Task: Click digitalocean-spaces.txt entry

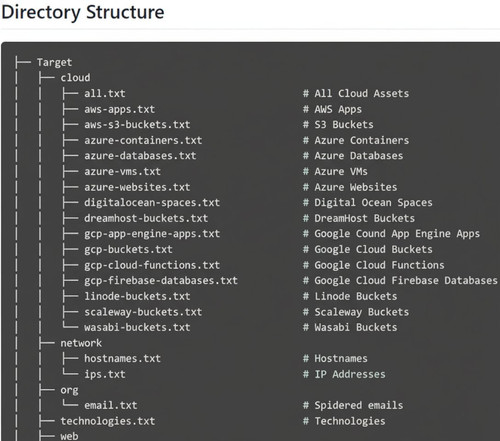Action: [152, 202]
